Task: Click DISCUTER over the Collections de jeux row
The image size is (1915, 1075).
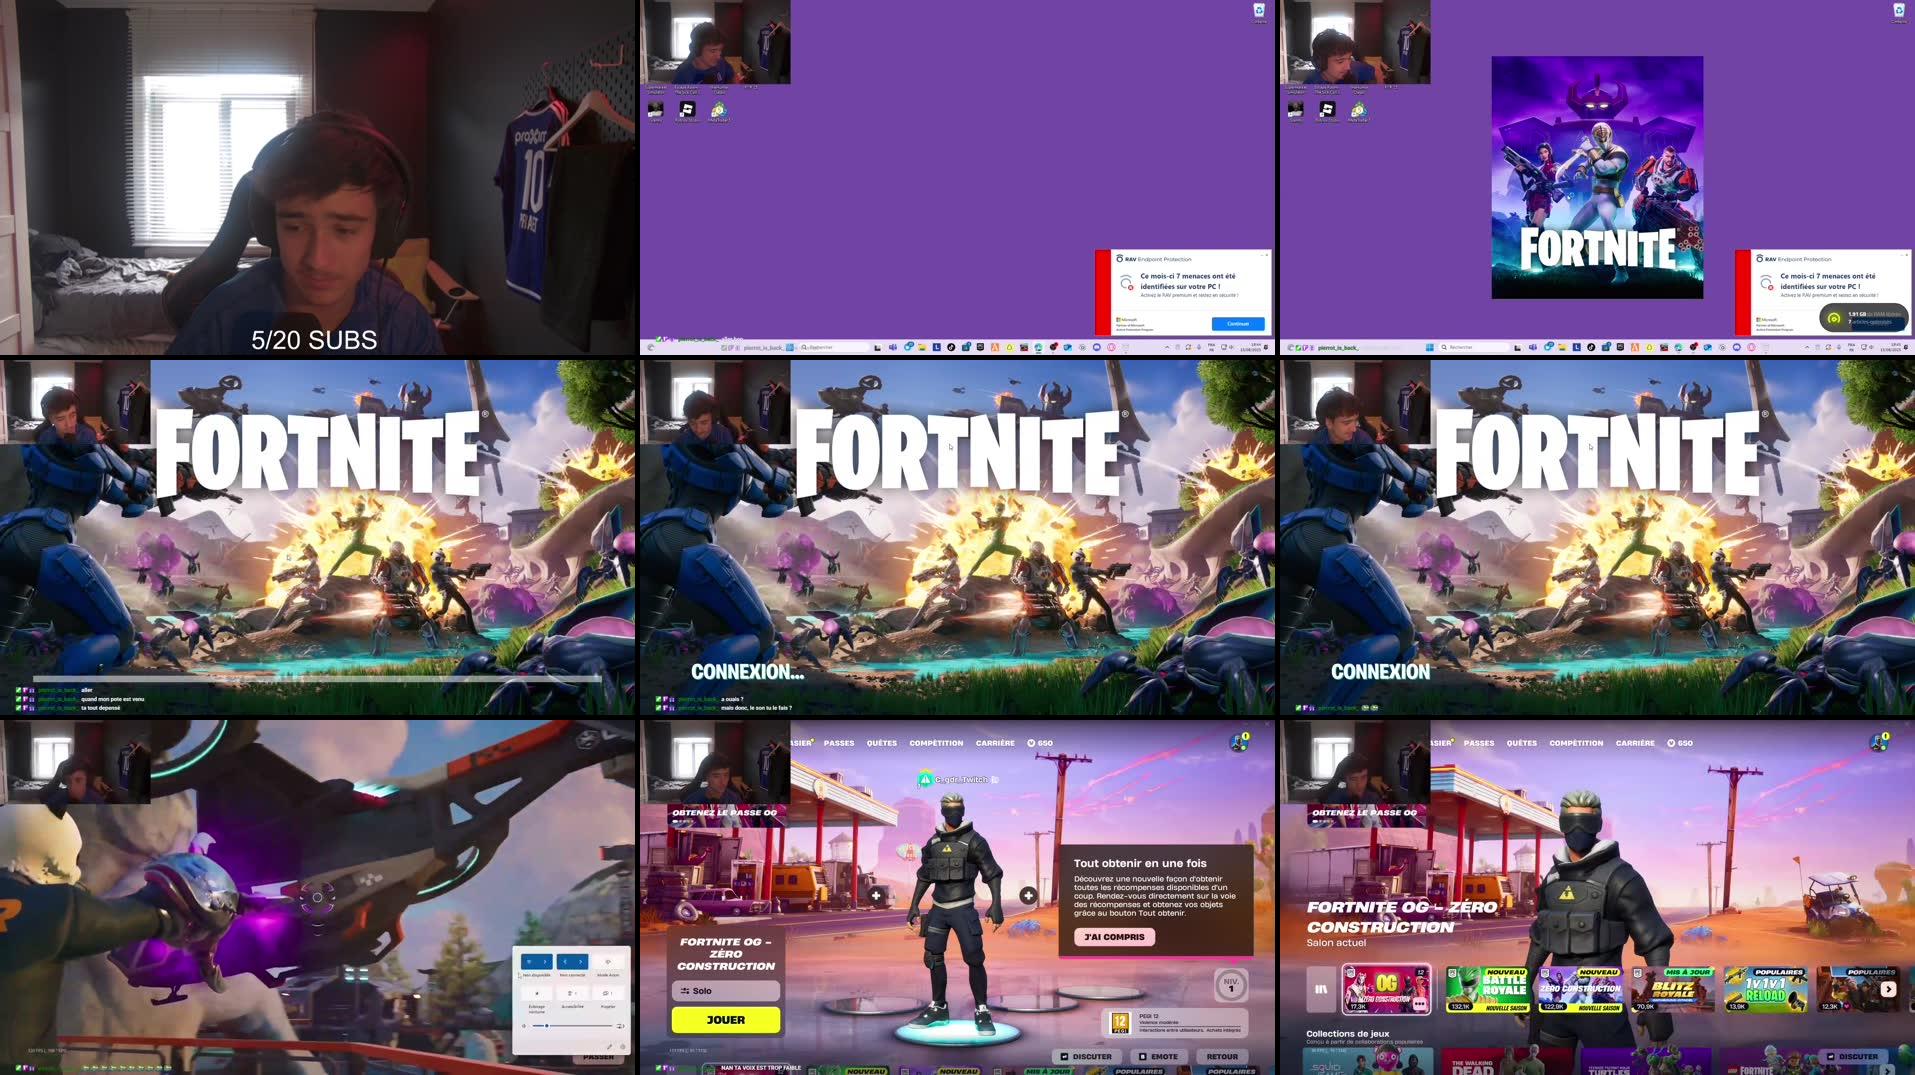Action: coord(1853,1057)
